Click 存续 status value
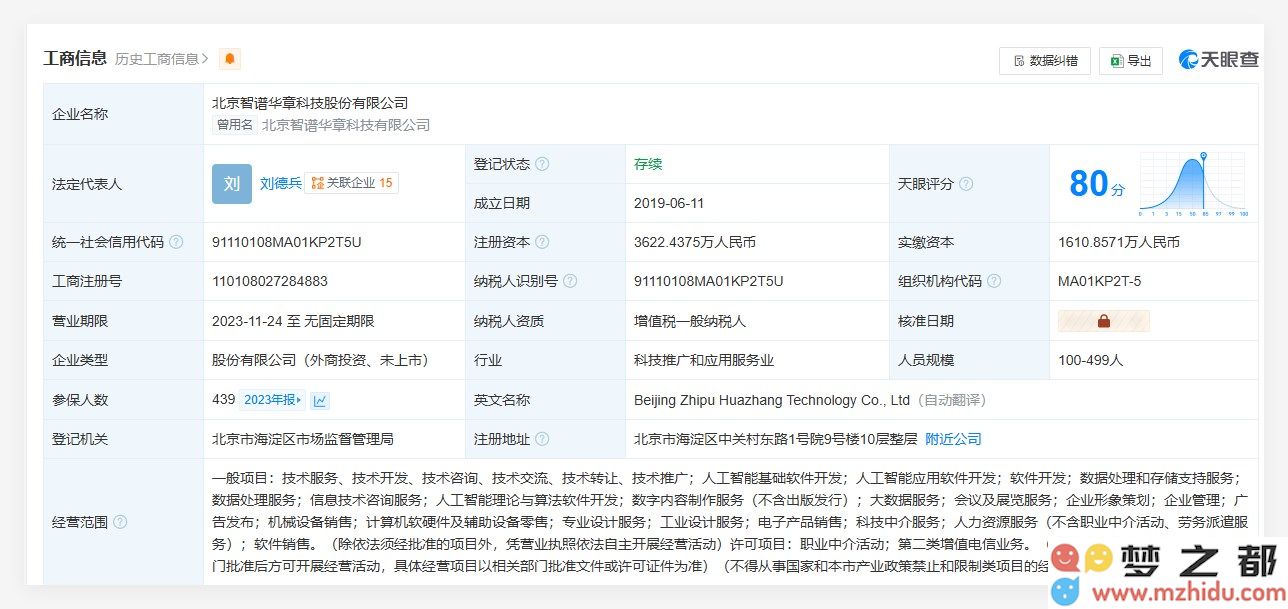This screenshot has width=1288, height=609. coord(648,164)
